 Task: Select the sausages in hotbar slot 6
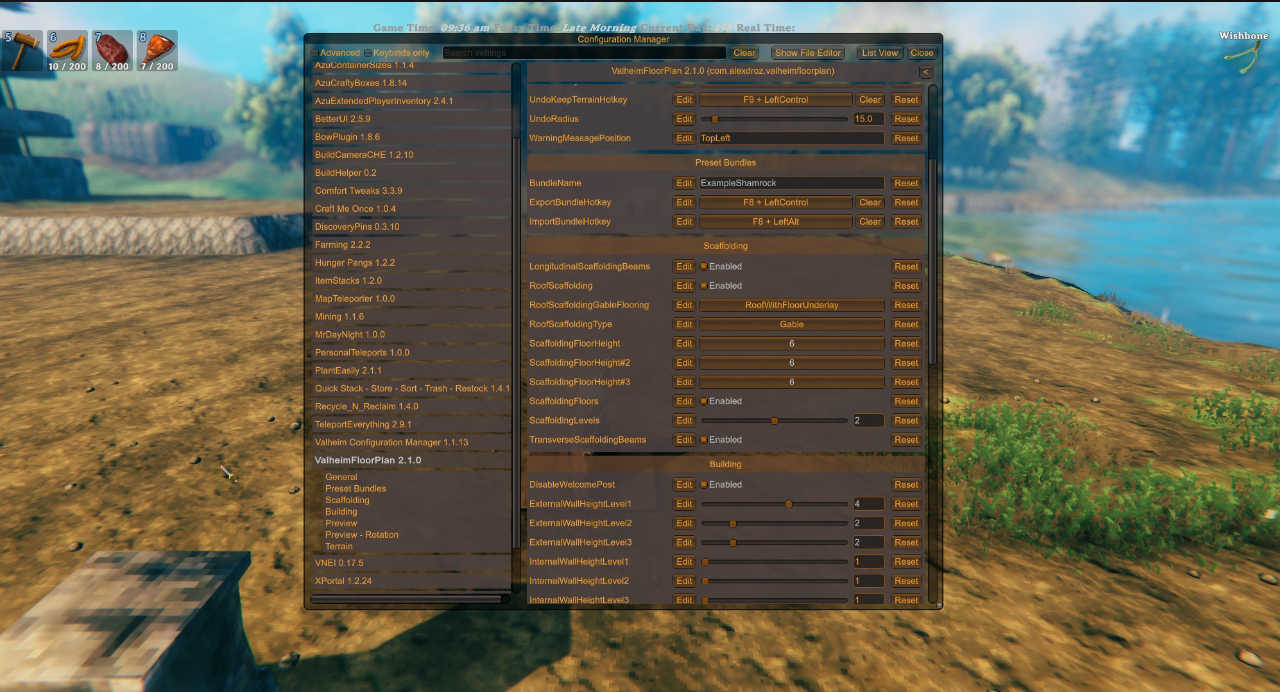[66, 50]
